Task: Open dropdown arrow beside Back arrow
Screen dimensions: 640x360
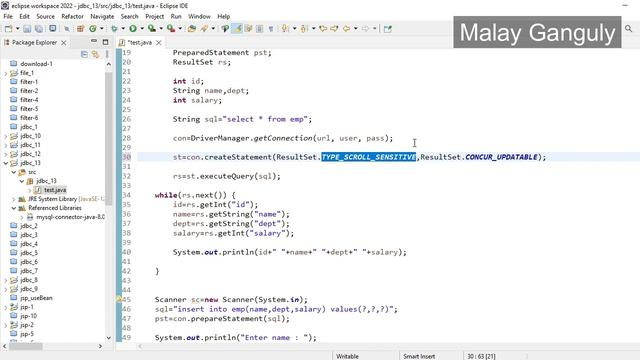Action: (x=356, y=29)
